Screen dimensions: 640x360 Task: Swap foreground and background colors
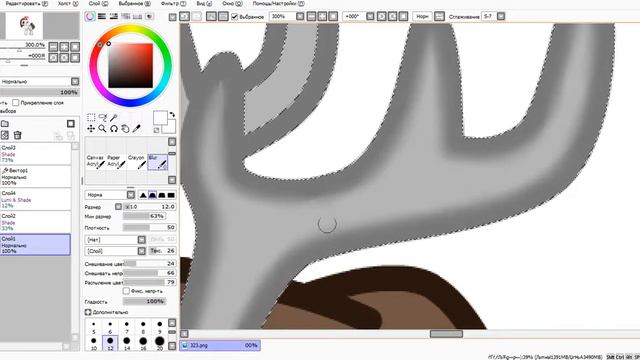tap(172, 115)
